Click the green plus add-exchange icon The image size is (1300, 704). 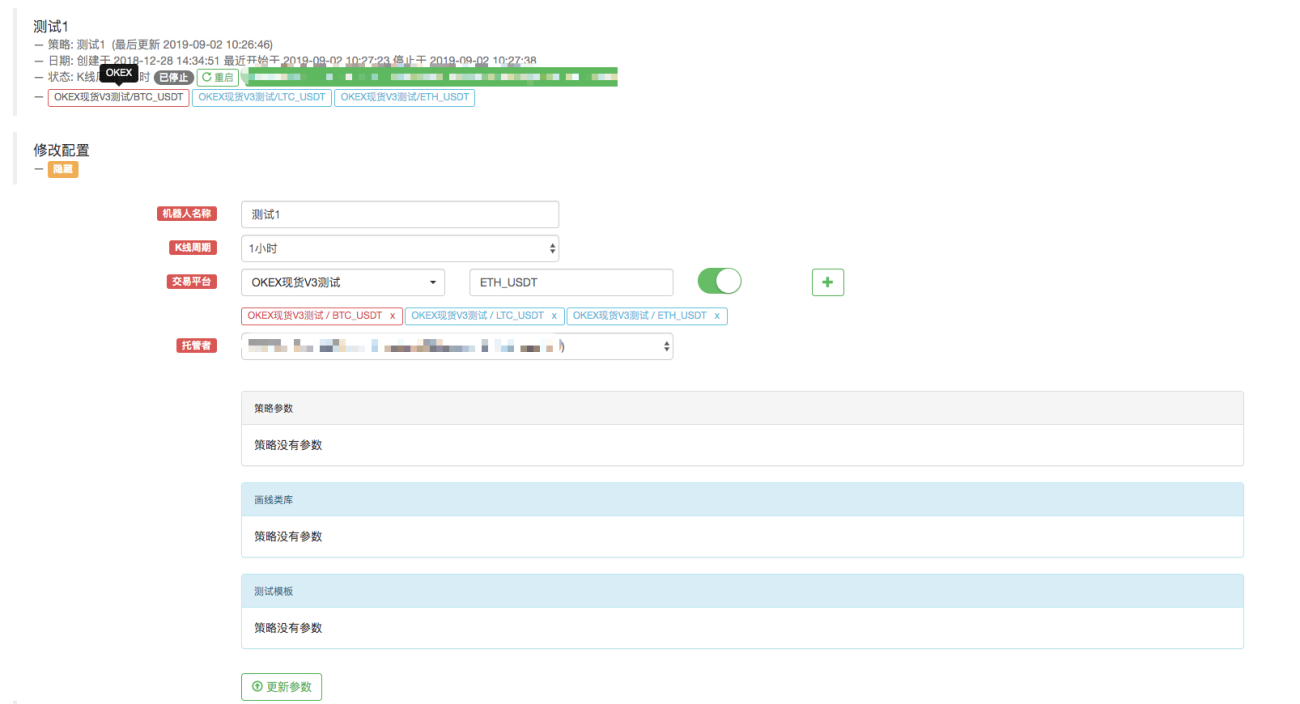[827, 282]
